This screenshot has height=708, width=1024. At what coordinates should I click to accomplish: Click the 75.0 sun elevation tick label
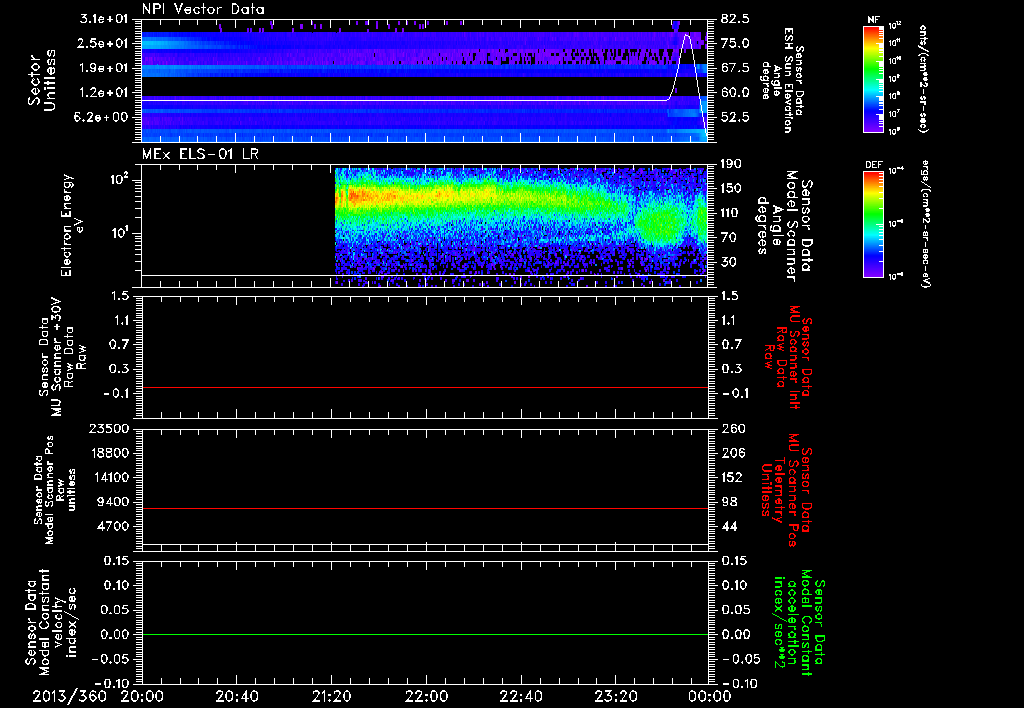[735, 43]
